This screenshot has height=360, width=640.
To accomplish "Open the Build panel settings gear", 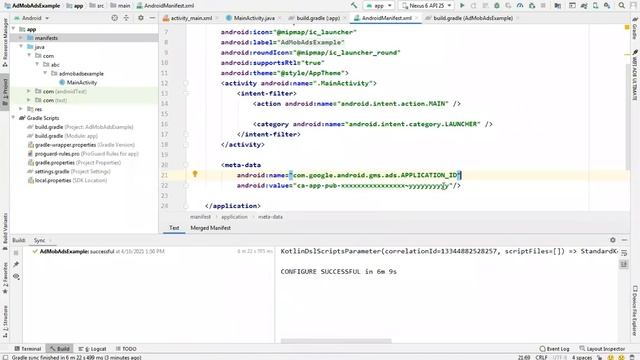I will coord(613,240).
